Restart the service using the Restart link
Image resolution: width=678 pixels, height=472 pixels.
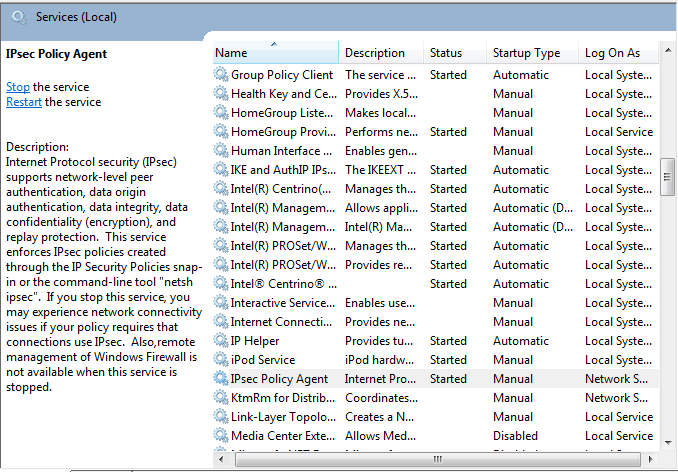[24, 102]
